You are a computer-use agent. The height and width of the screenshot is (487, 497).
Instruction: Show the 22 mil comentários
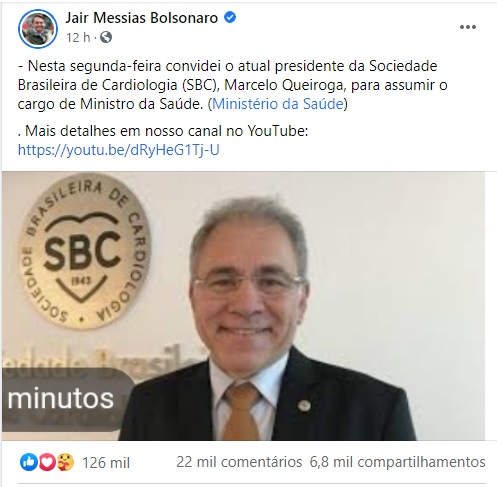[x=239, y=462]
